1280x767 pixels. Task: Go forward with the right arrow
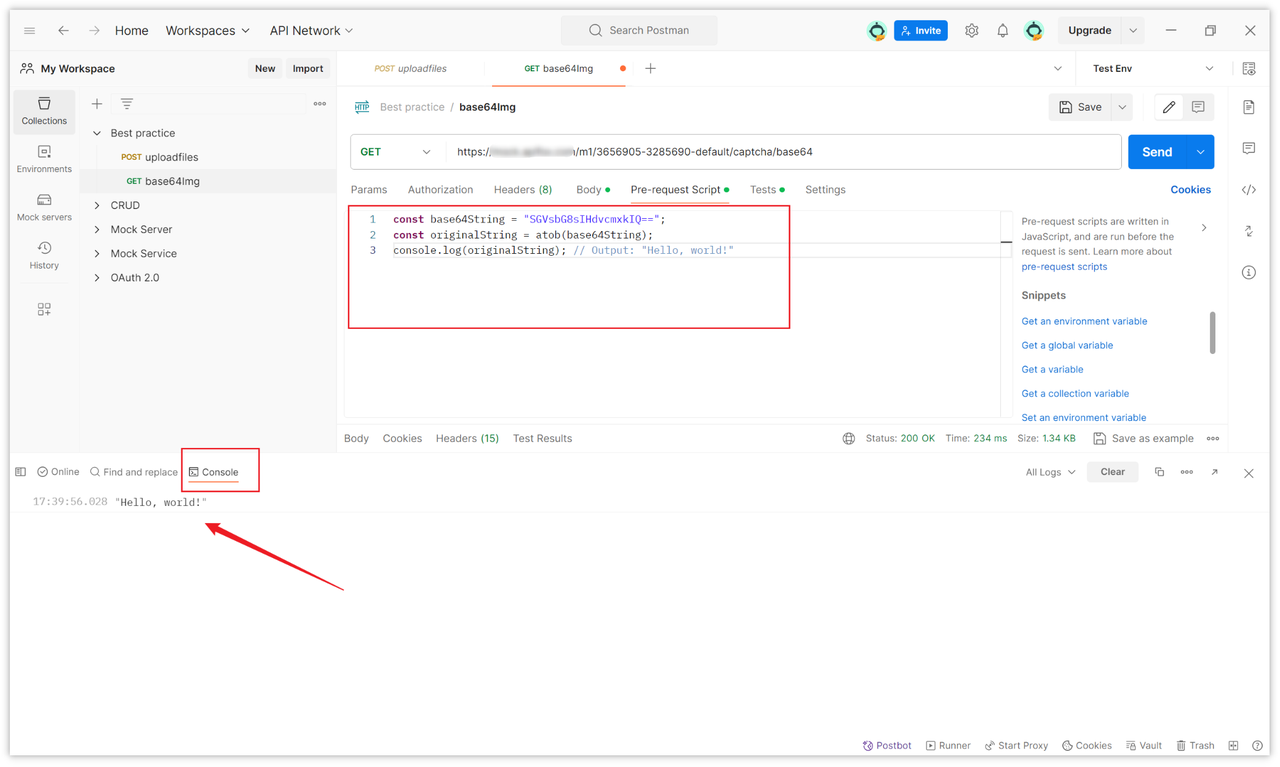coord(94,31)
